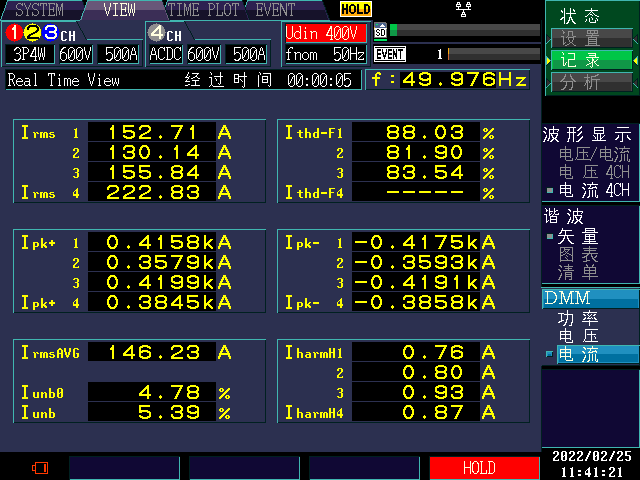
Task: Click the yellow HOLD indicator at top
Action: tap(355, 9)
